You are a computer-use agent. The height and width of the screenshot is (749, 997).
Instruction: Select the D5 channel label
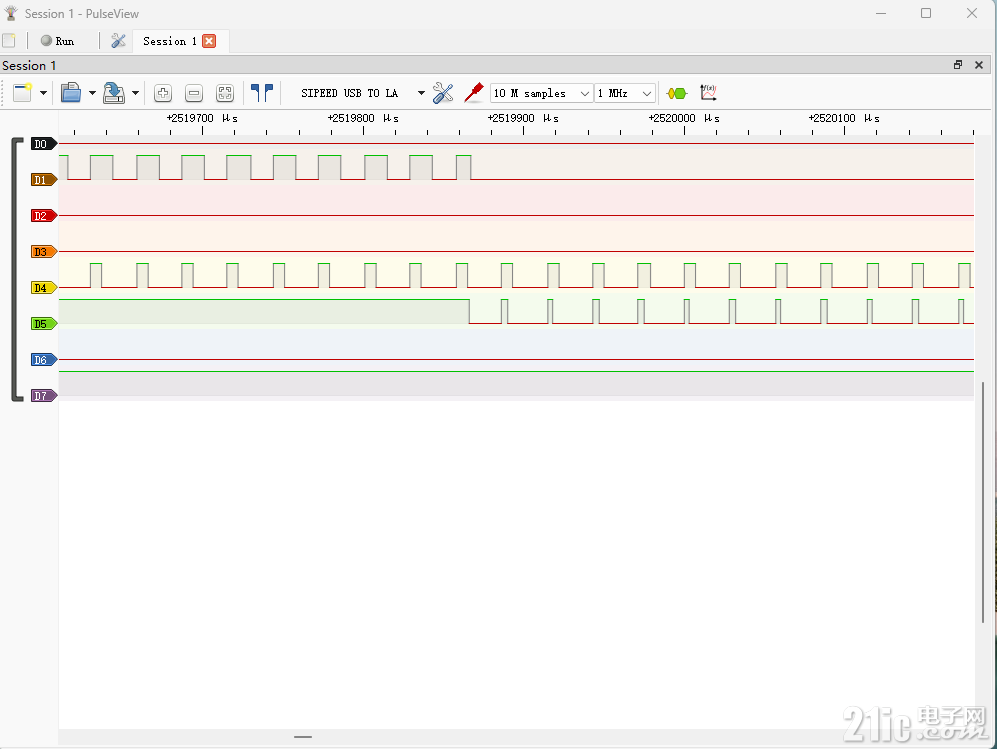[x=43, y=324]
